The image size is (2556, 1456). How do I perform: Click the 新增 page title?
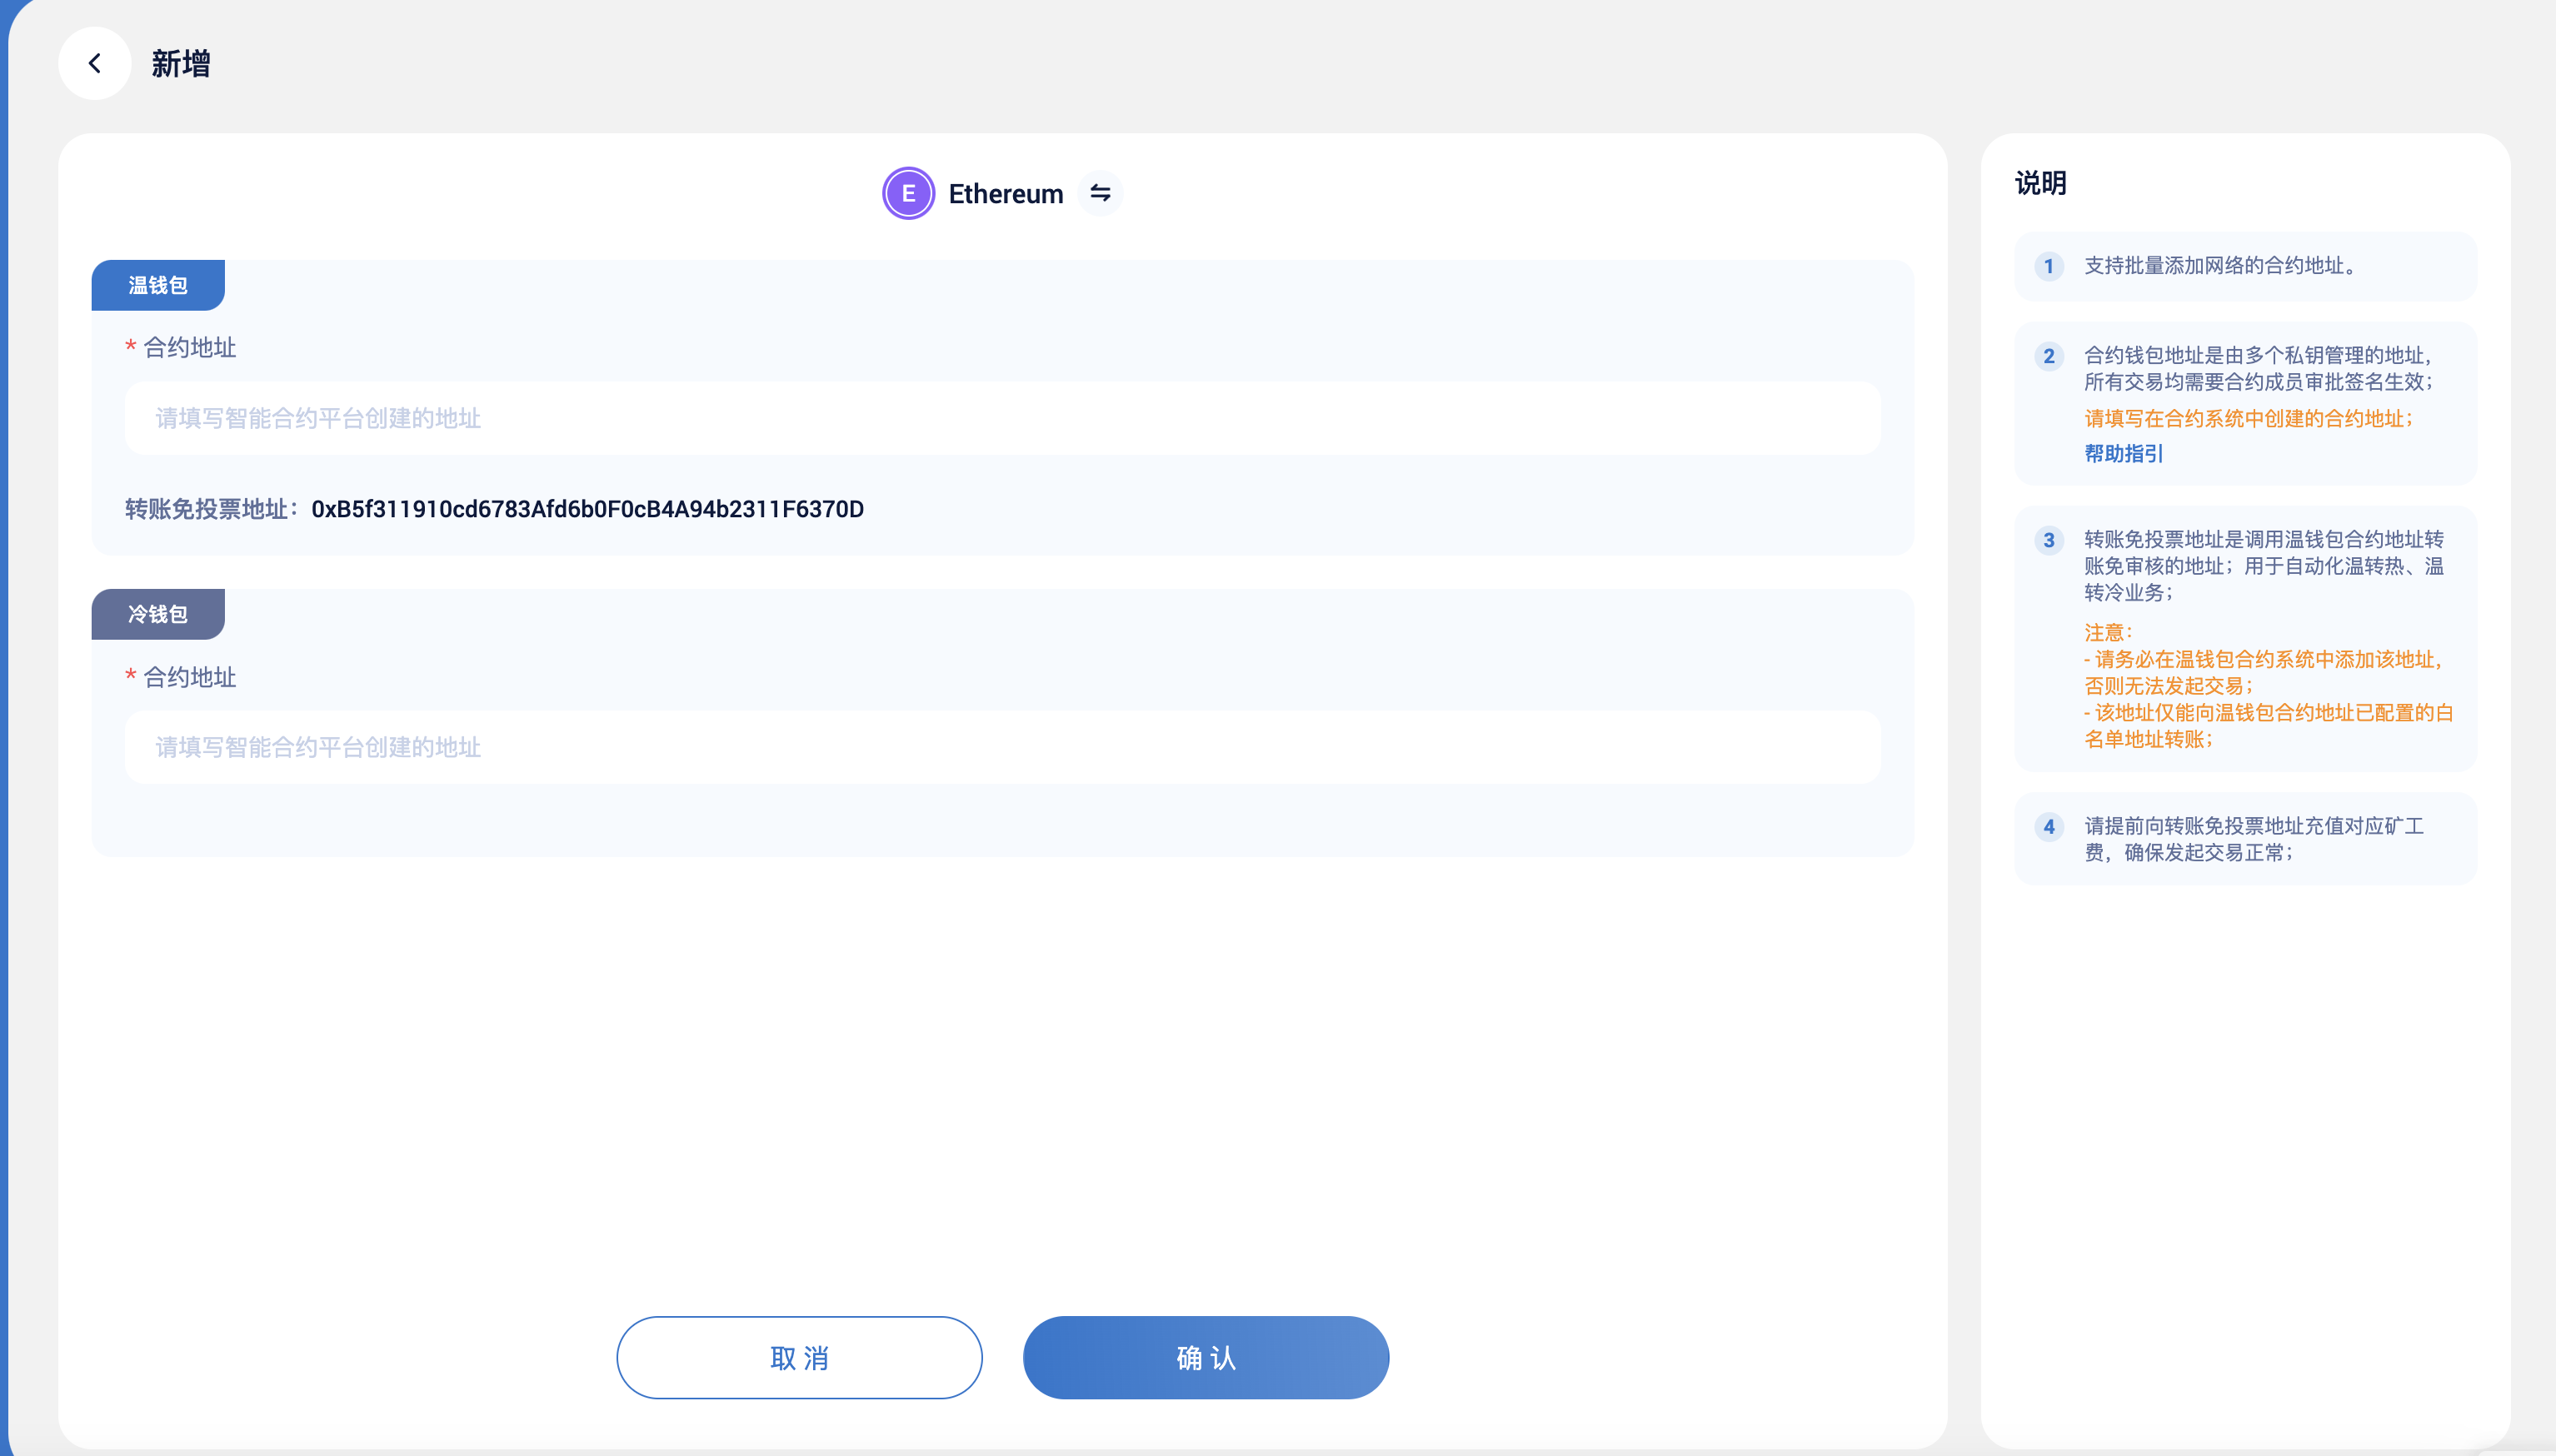pos(181,64)
